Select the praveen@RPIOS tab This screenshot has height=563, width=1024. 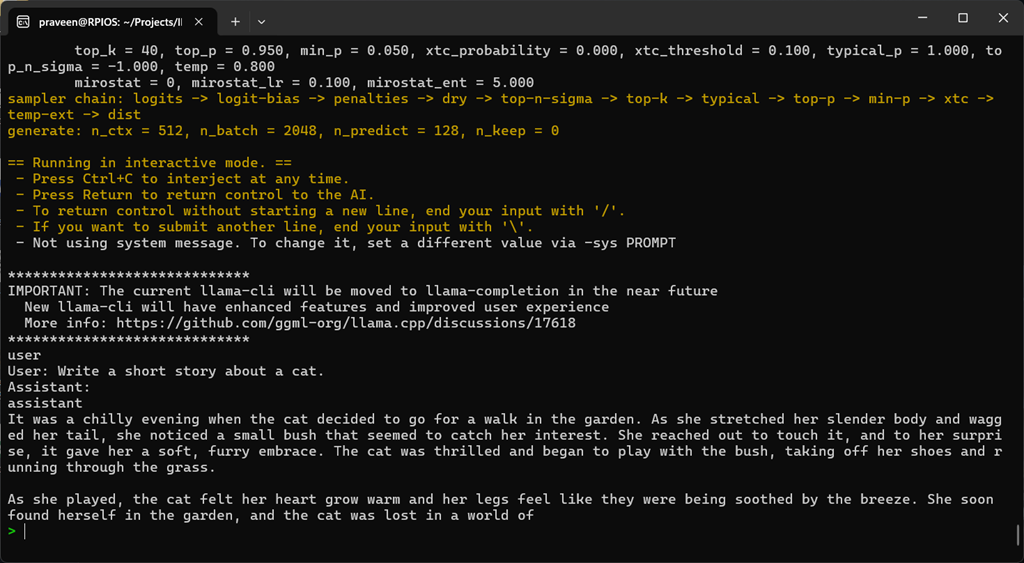(x=110, y=21)
